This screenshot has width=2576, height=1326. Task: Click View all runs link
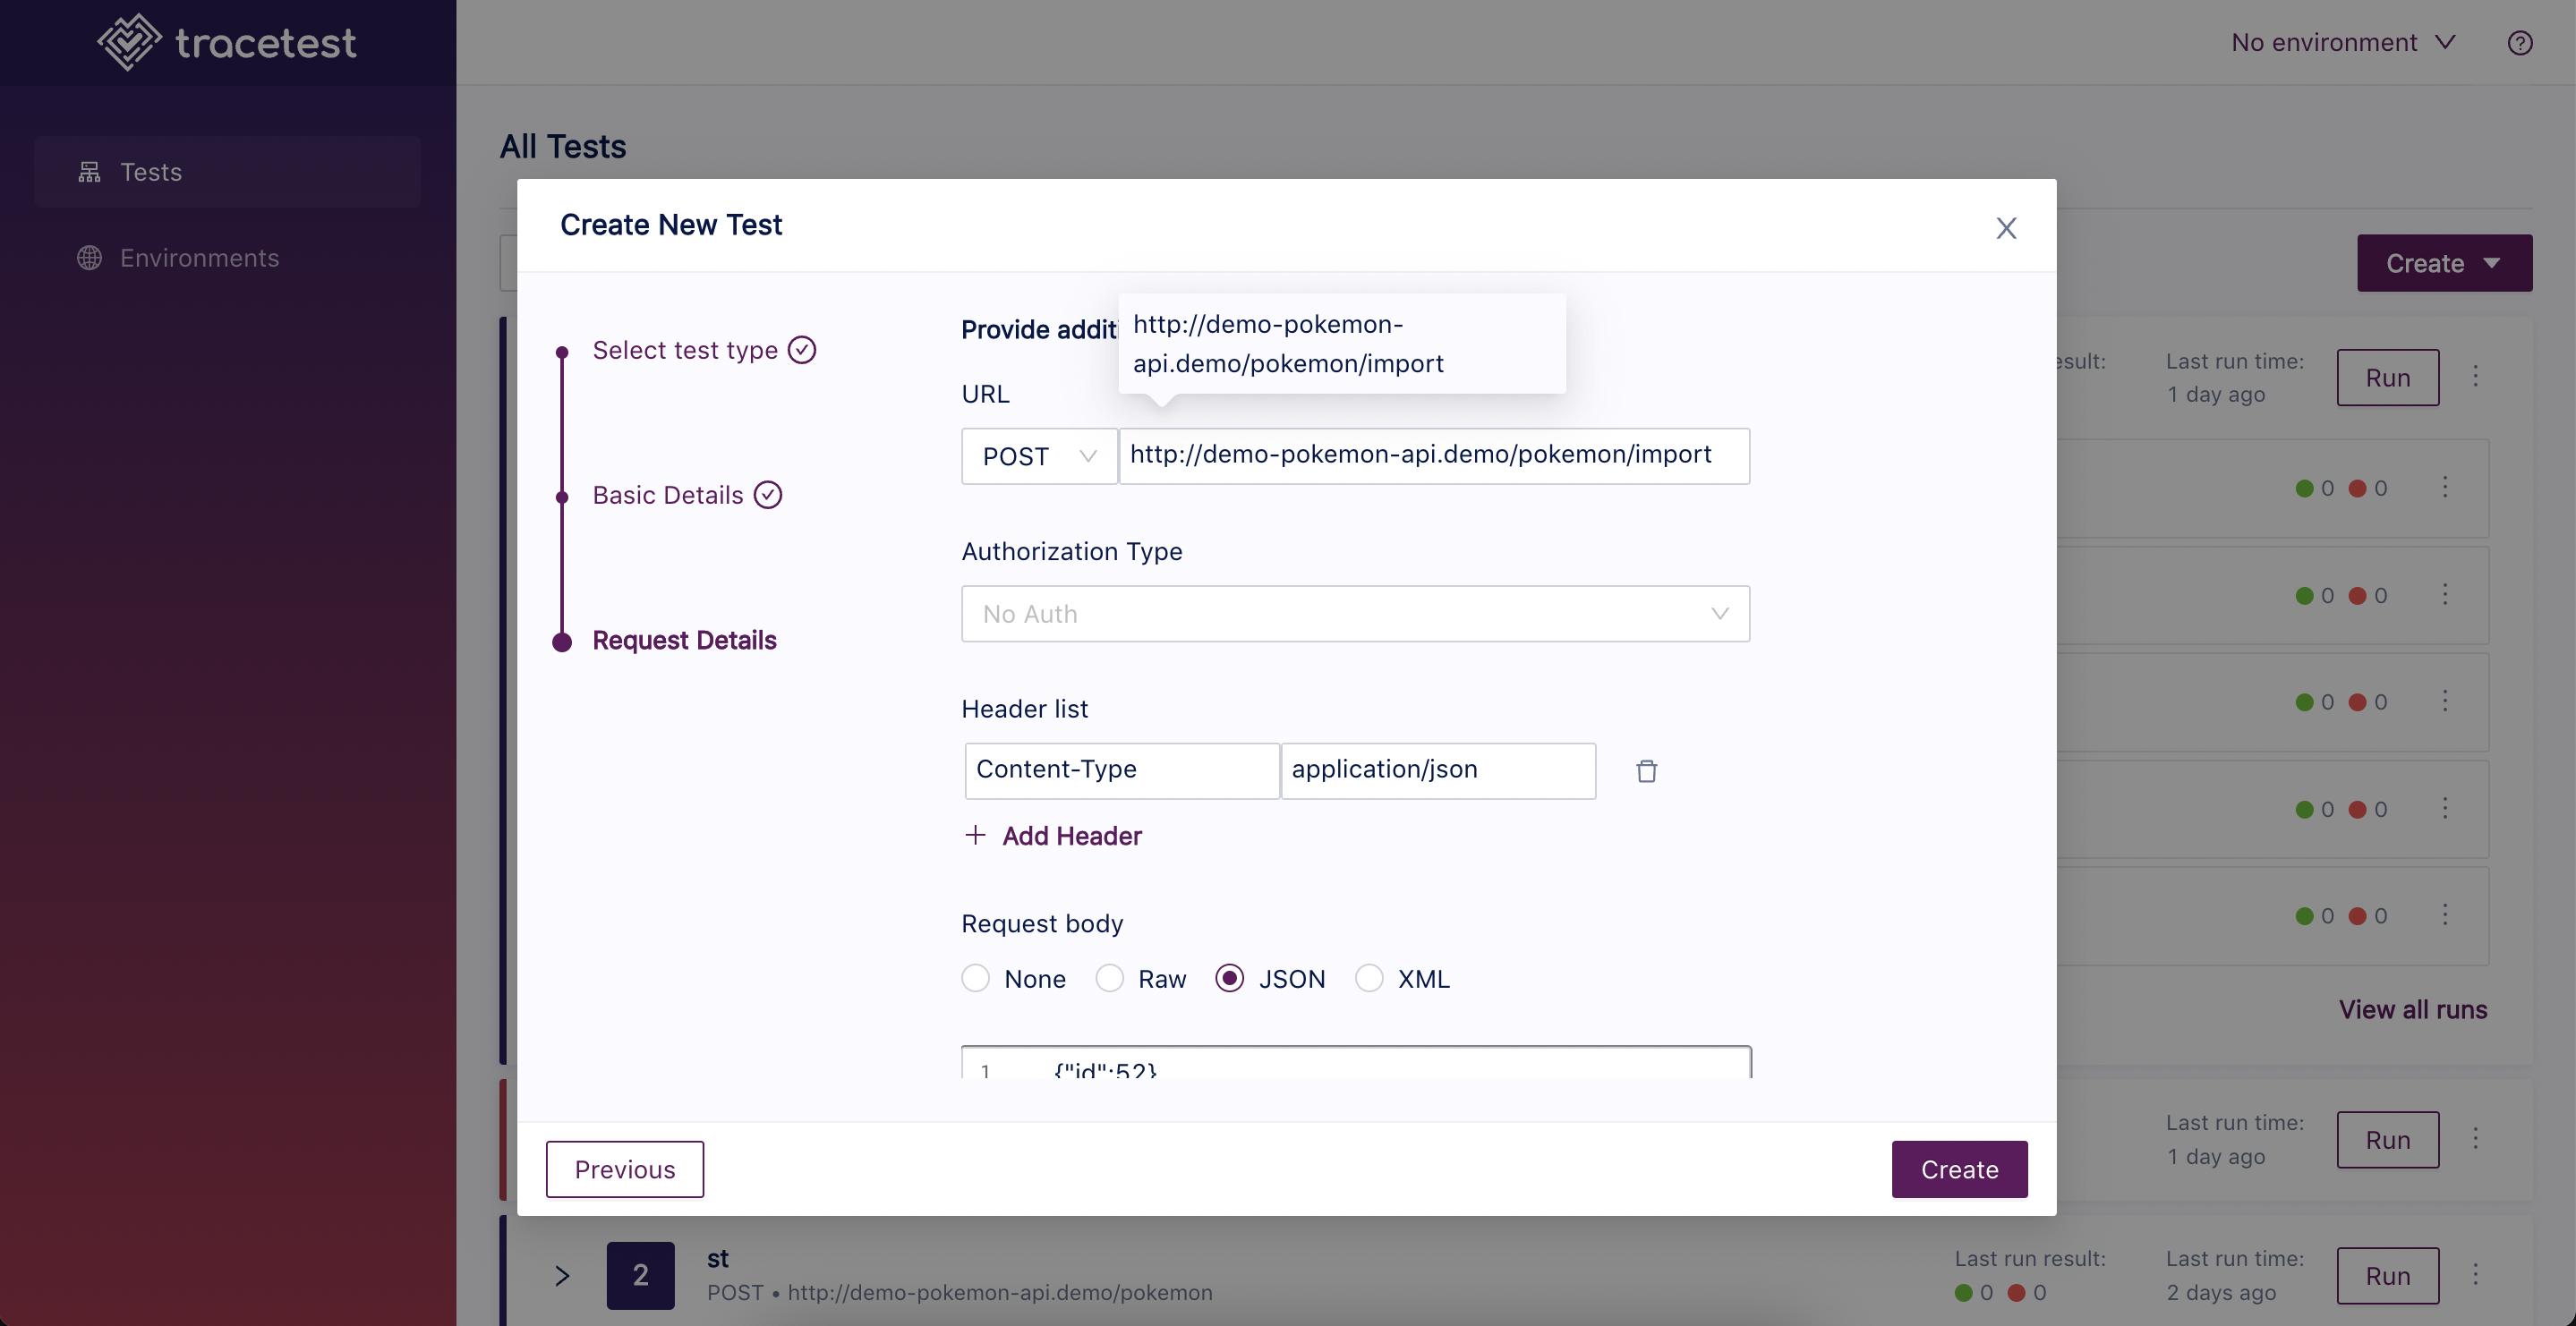tap(2412, 1009)
